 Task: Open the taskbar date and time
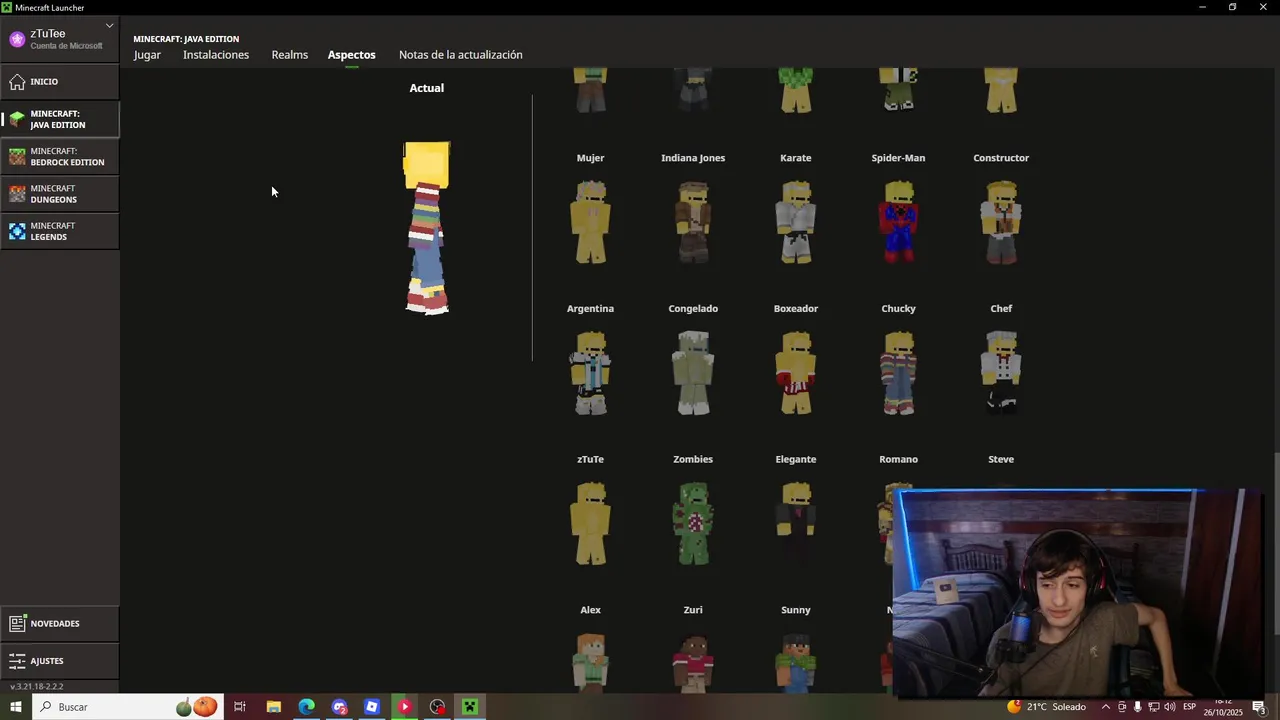[x=1224, y=707]
